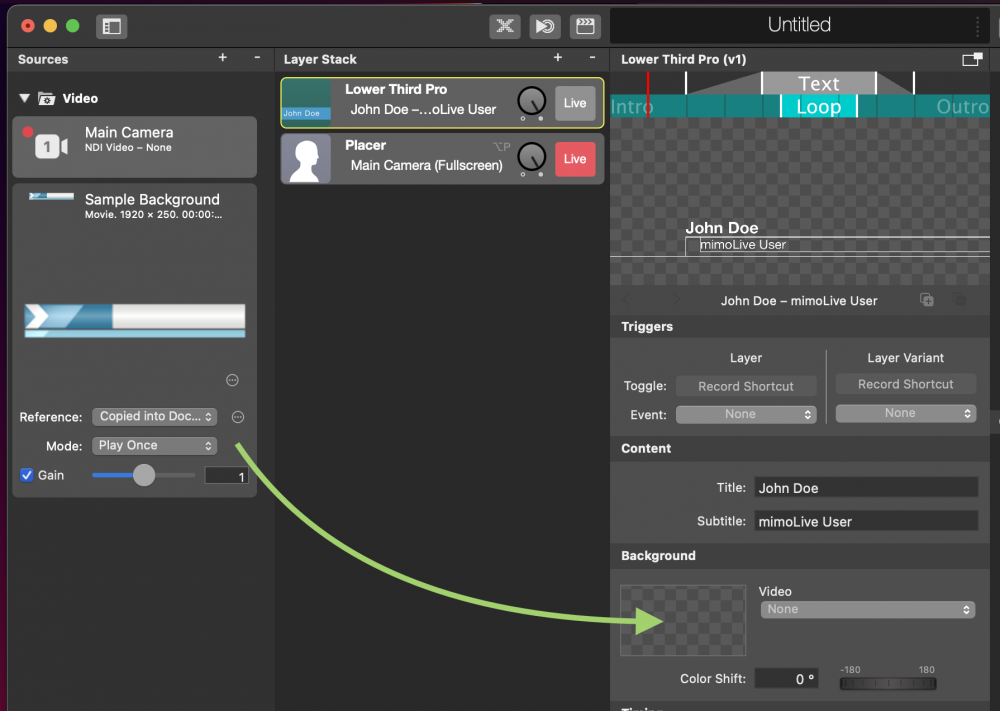
Task: Click the crossed-arrows icon in the top toolbar
Action: click(504, 26)
